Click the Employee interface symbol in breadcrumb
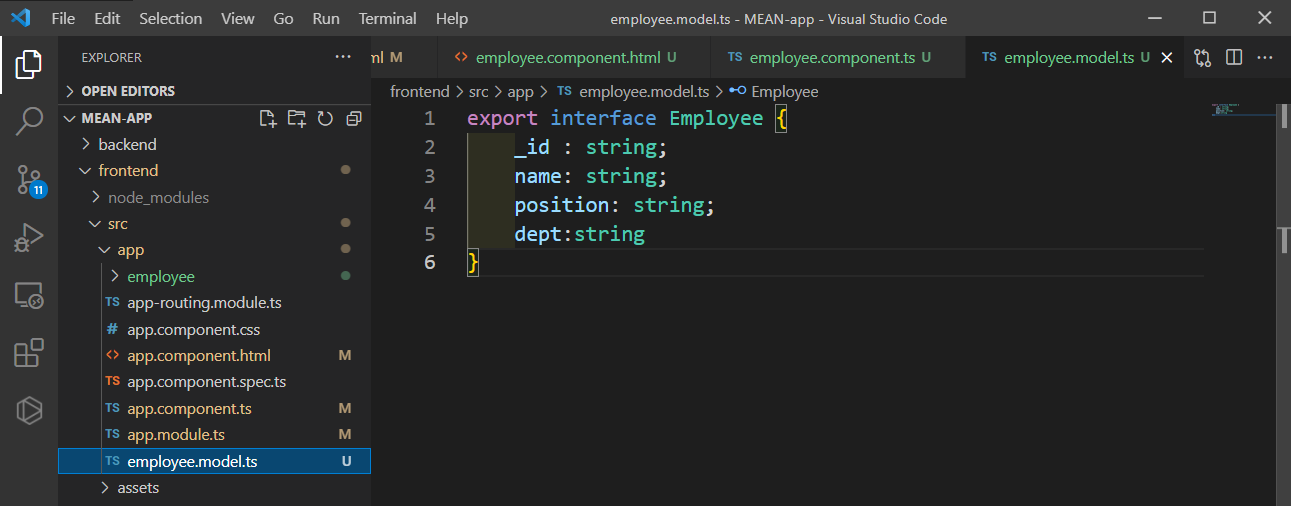 click(x=774, y=91)
